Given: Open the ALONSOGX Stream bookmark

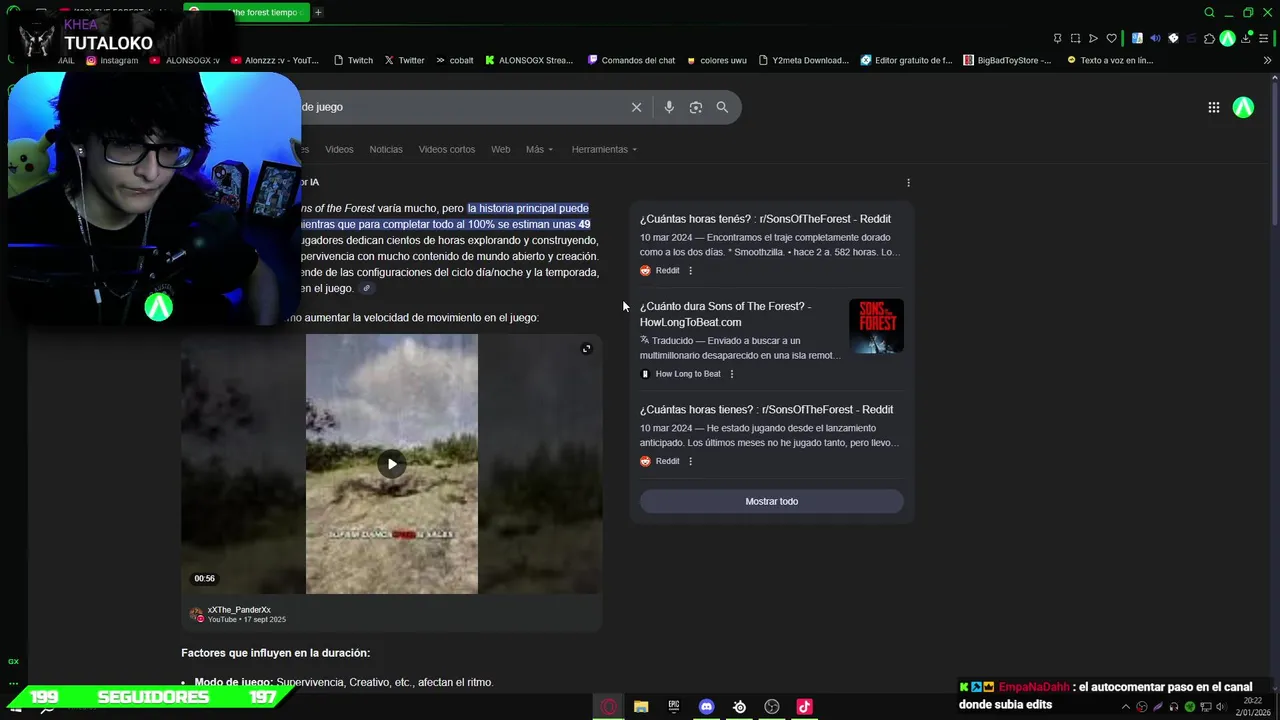Looking at the screenshot, I should (529, 60).
